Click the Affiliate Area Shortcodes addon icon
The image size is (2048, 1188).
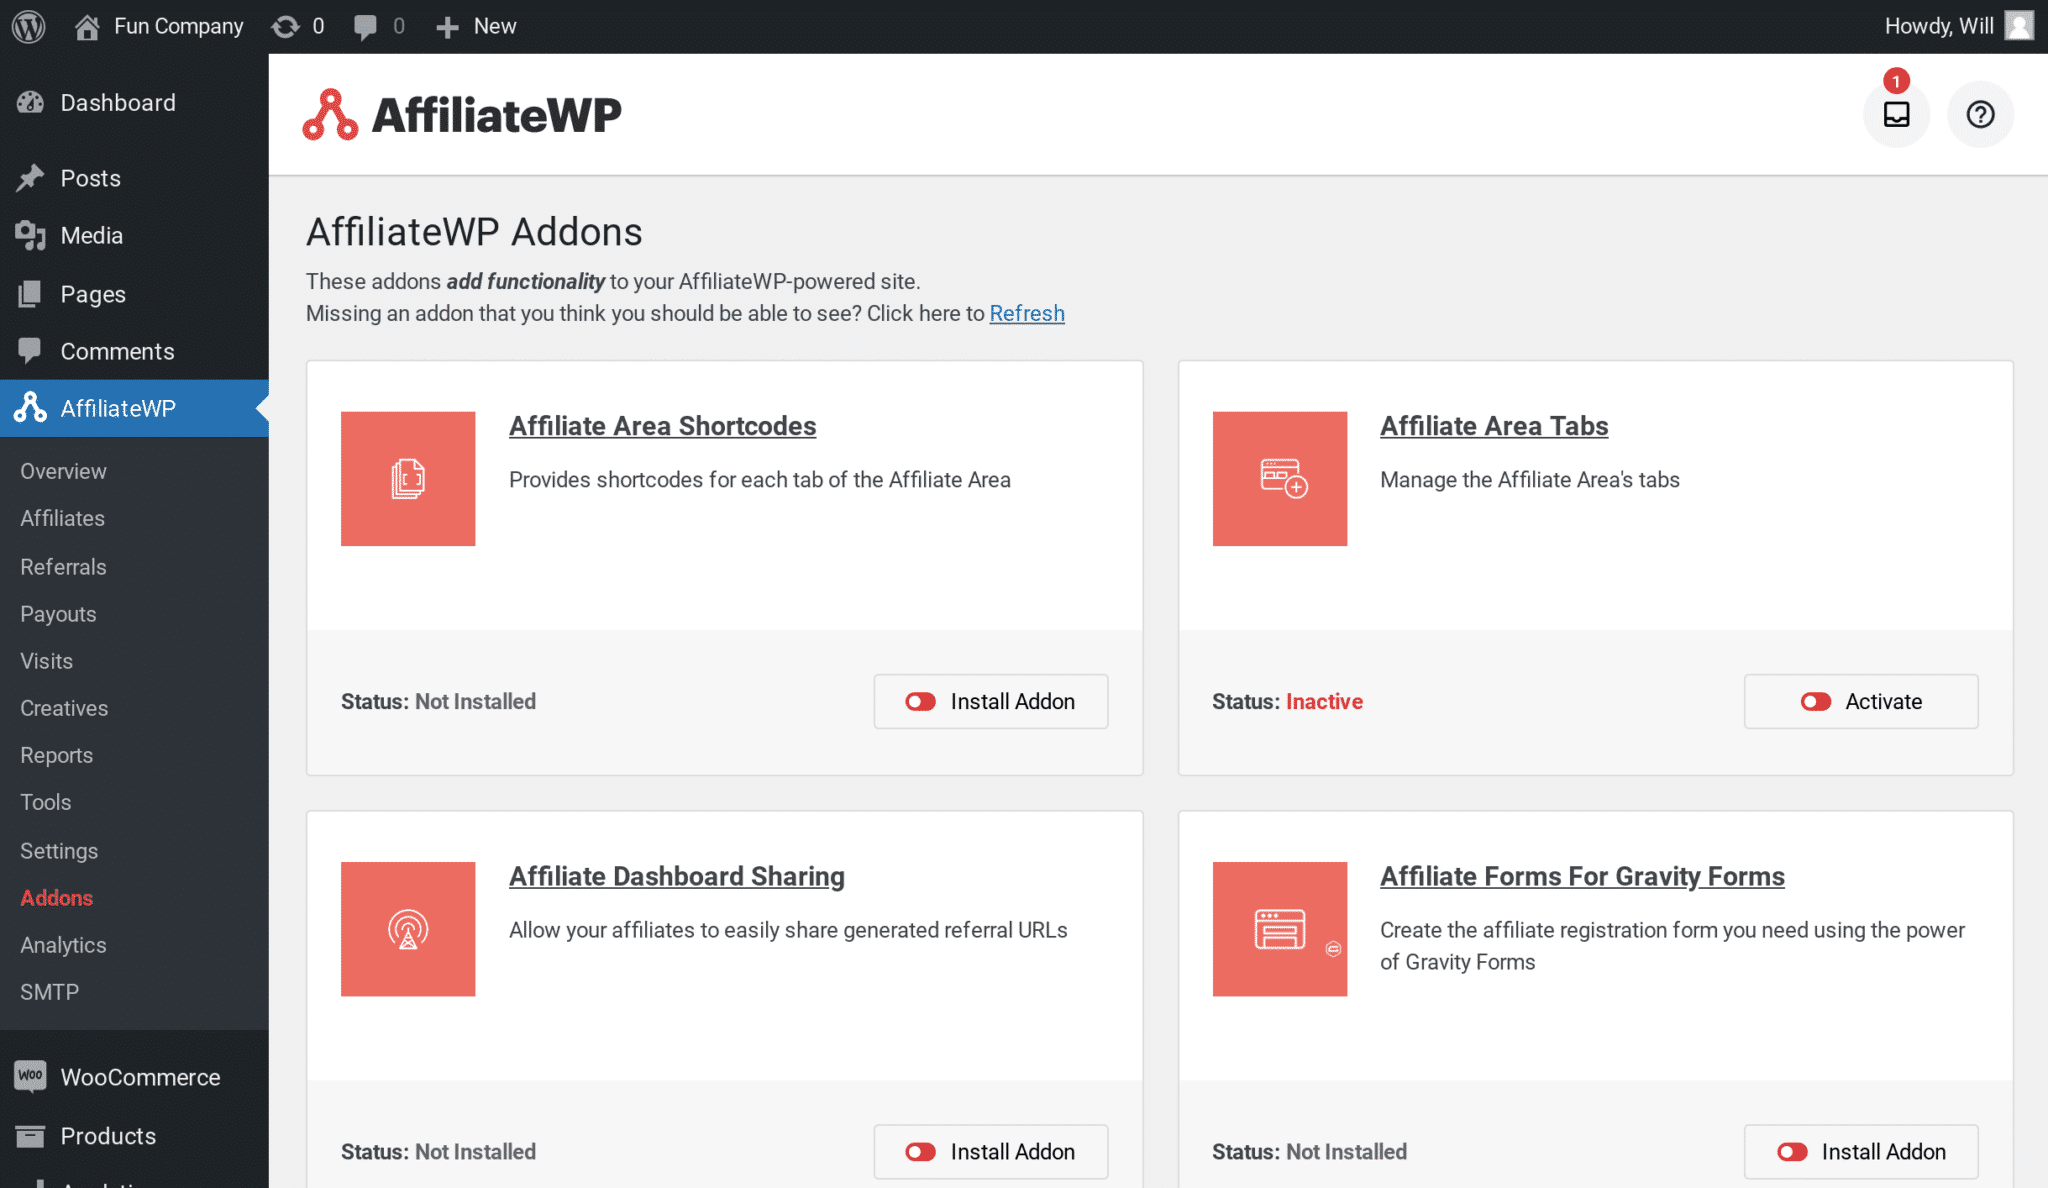pyautogui.click(x=408, y=479)
